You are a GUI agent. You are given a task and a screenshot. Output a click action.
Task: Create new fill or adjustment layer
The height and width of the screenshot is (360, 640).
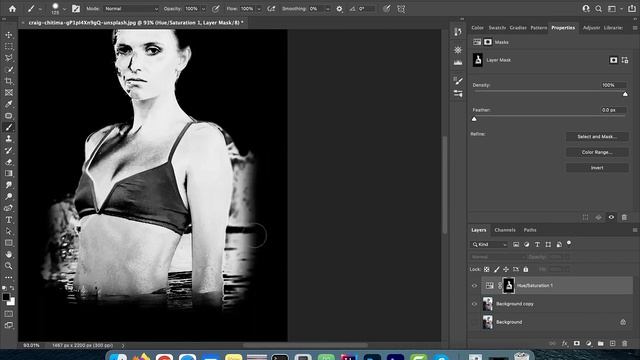(x=588, y=344)
